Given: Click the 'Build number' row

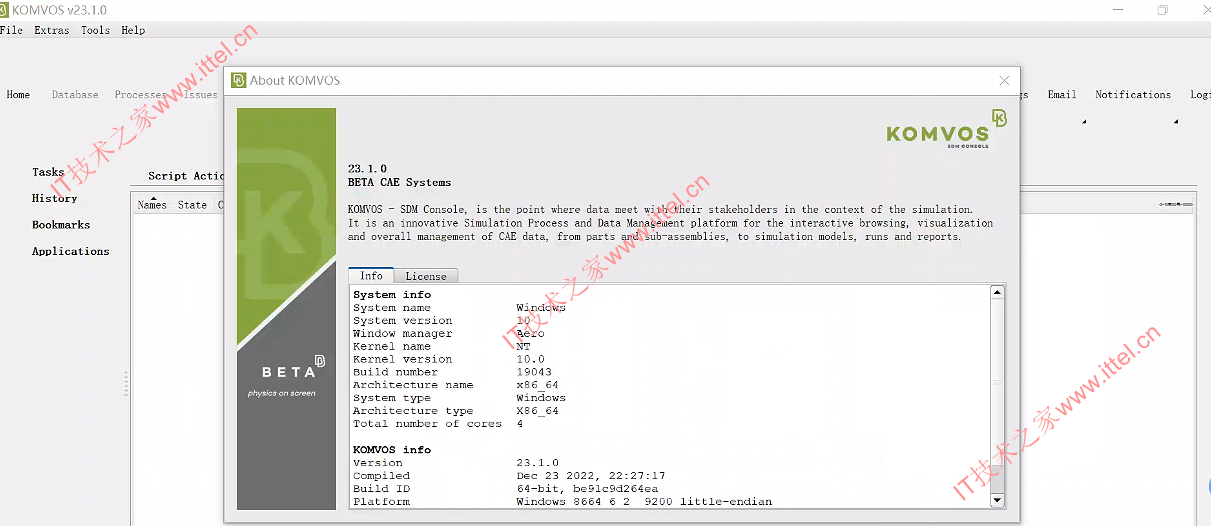Looking at the screenshot, I should pos(452,372).
